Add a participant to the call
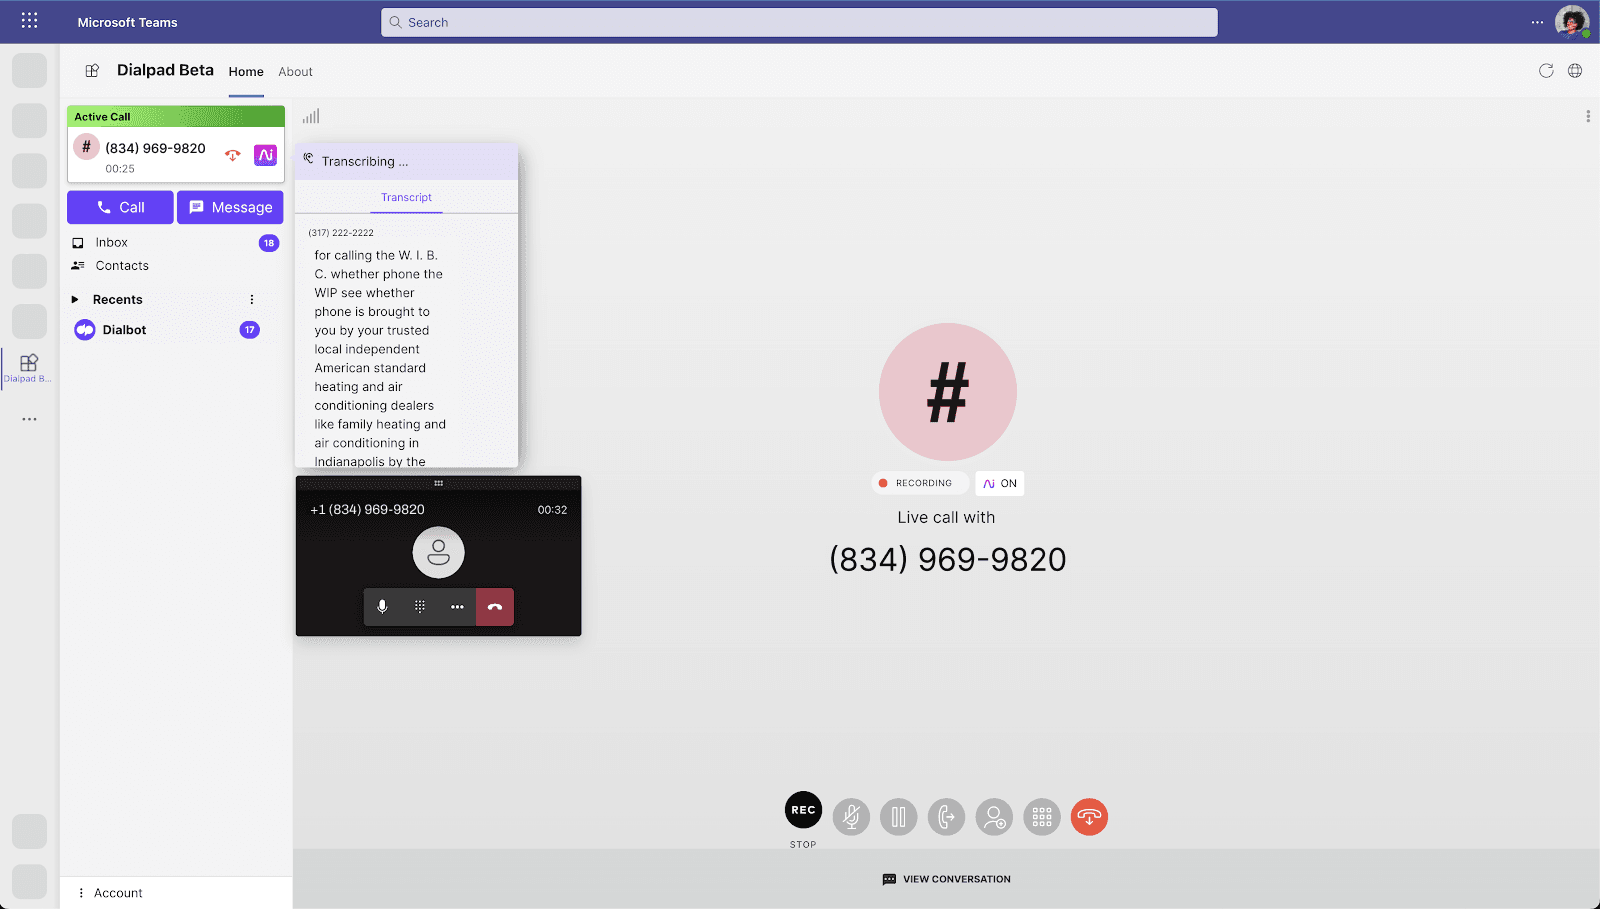 point(994,817)
